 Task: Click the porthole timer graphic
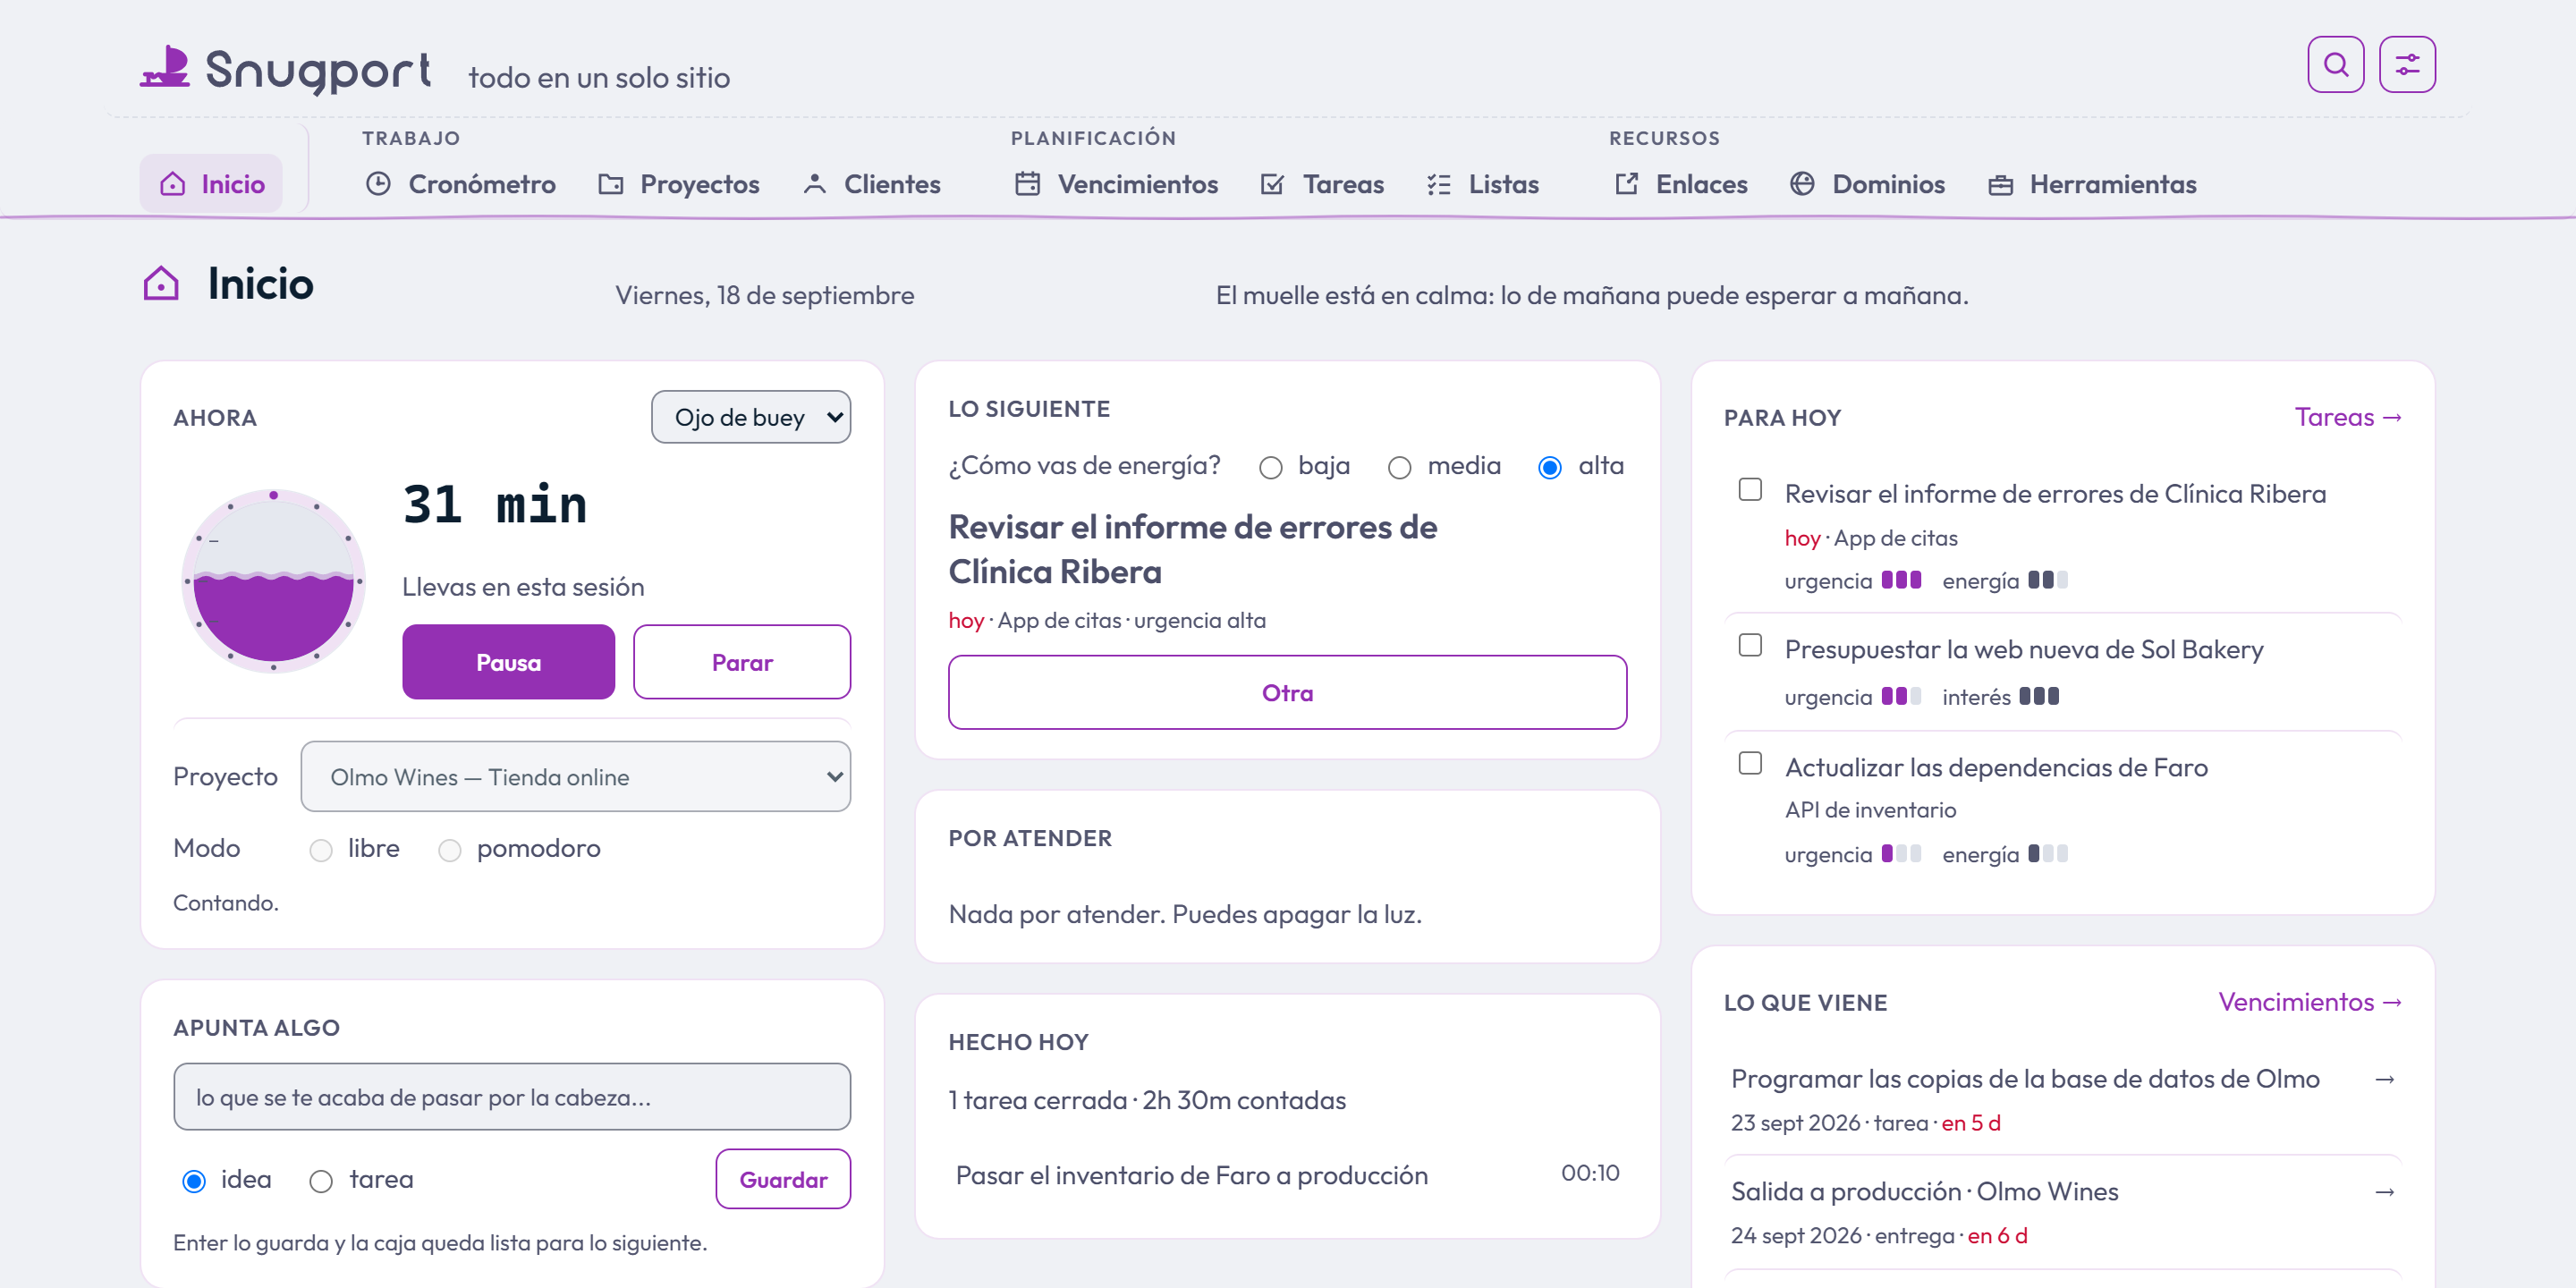pos(273,581)
